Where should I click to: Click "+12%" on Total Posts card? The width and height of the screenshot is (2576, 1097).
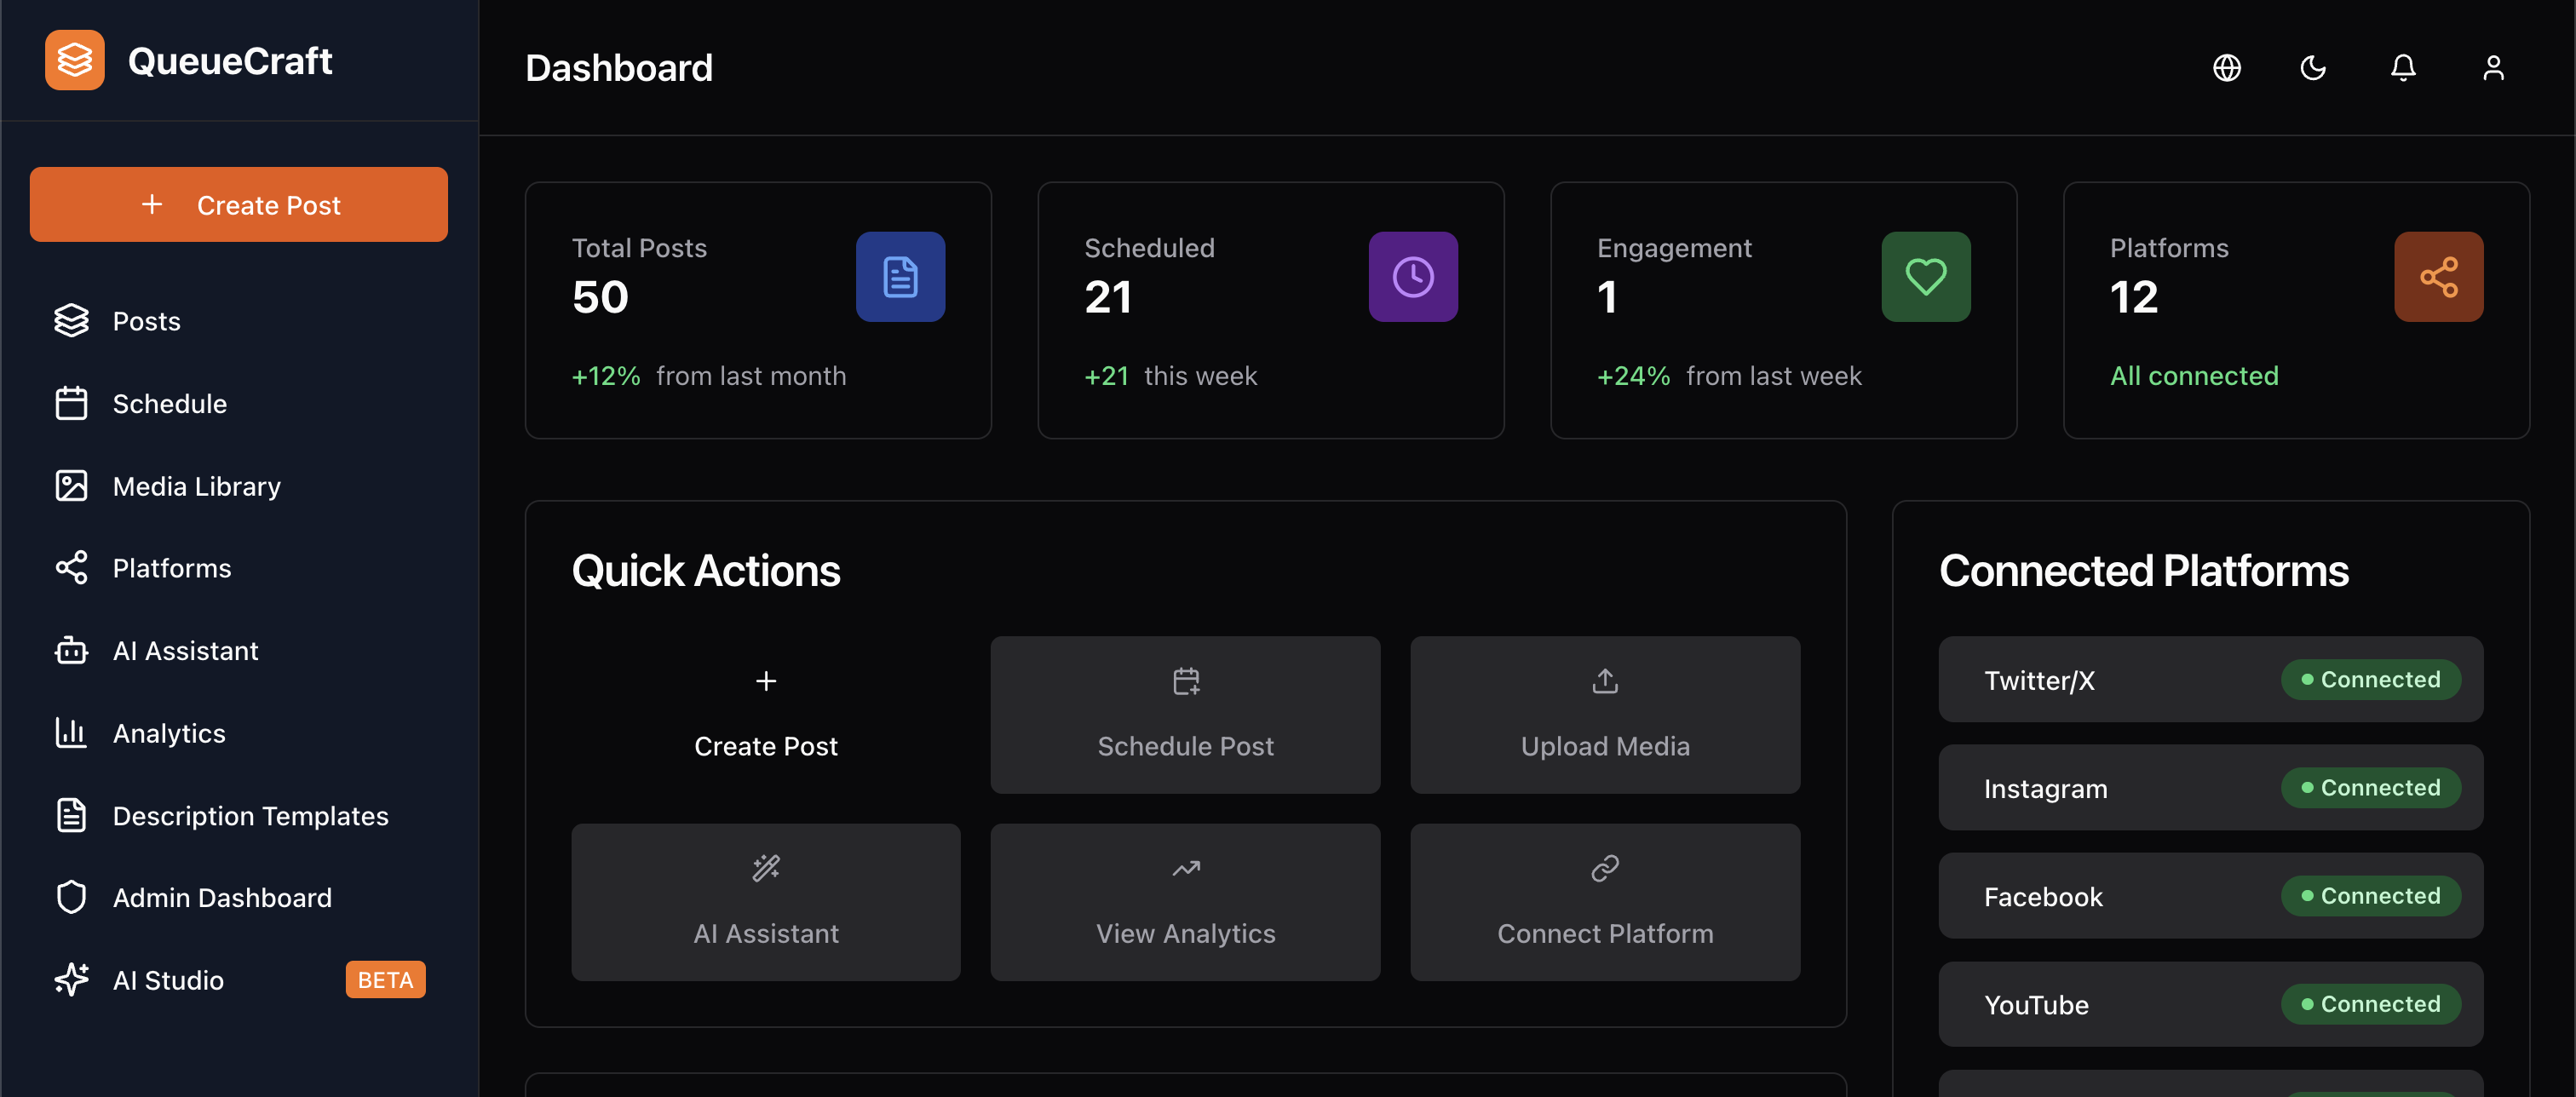606,376
